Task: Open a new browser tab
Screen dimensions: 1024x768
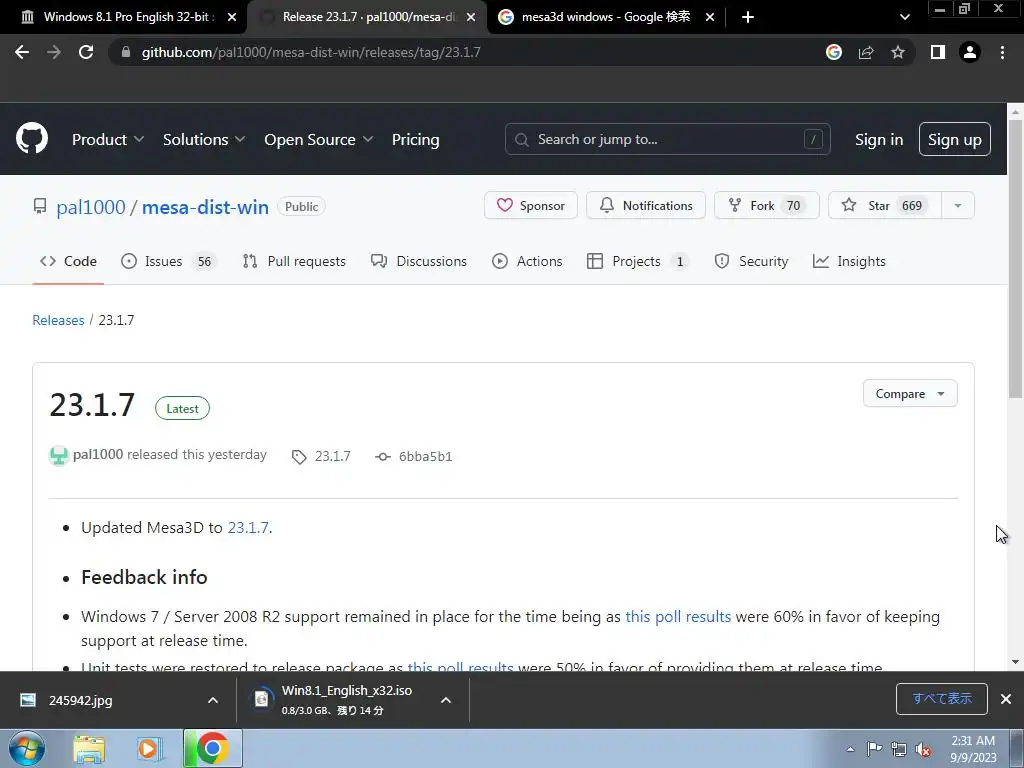Action: coord(748,17)
